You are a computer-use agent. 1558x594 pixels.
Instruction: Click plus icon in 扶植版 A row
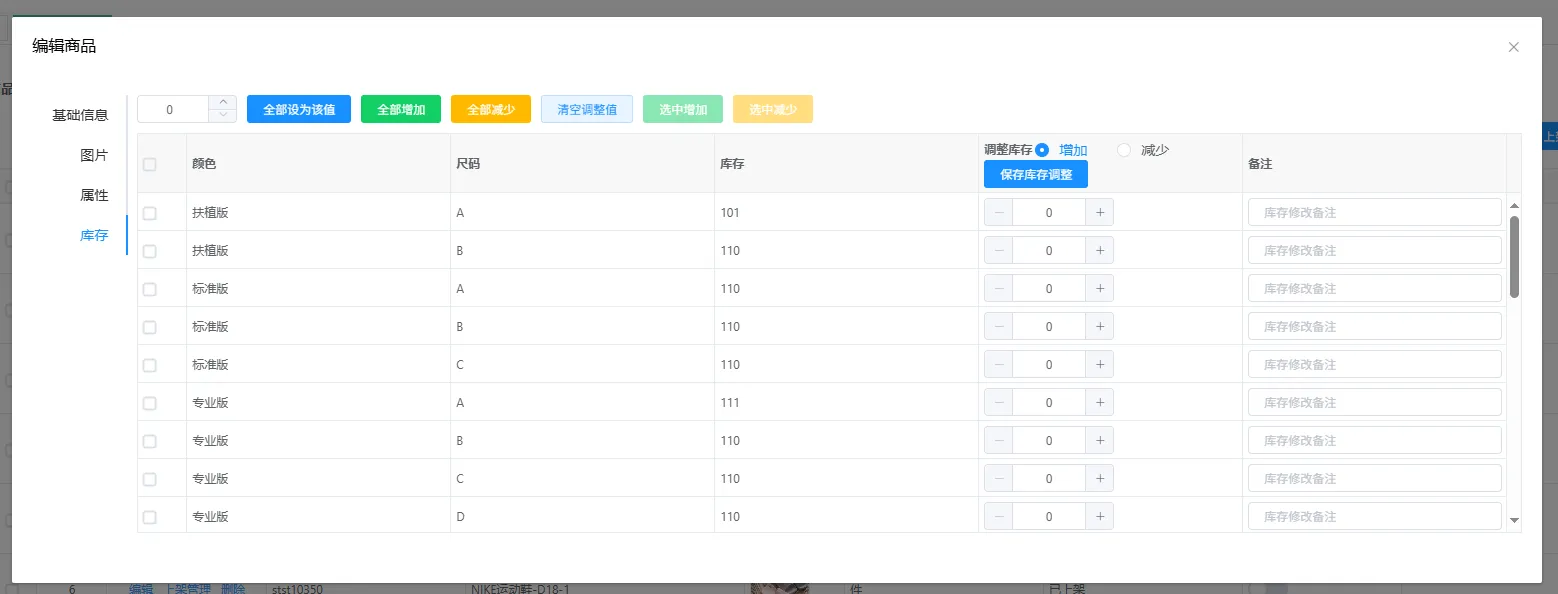point(1099,213)
